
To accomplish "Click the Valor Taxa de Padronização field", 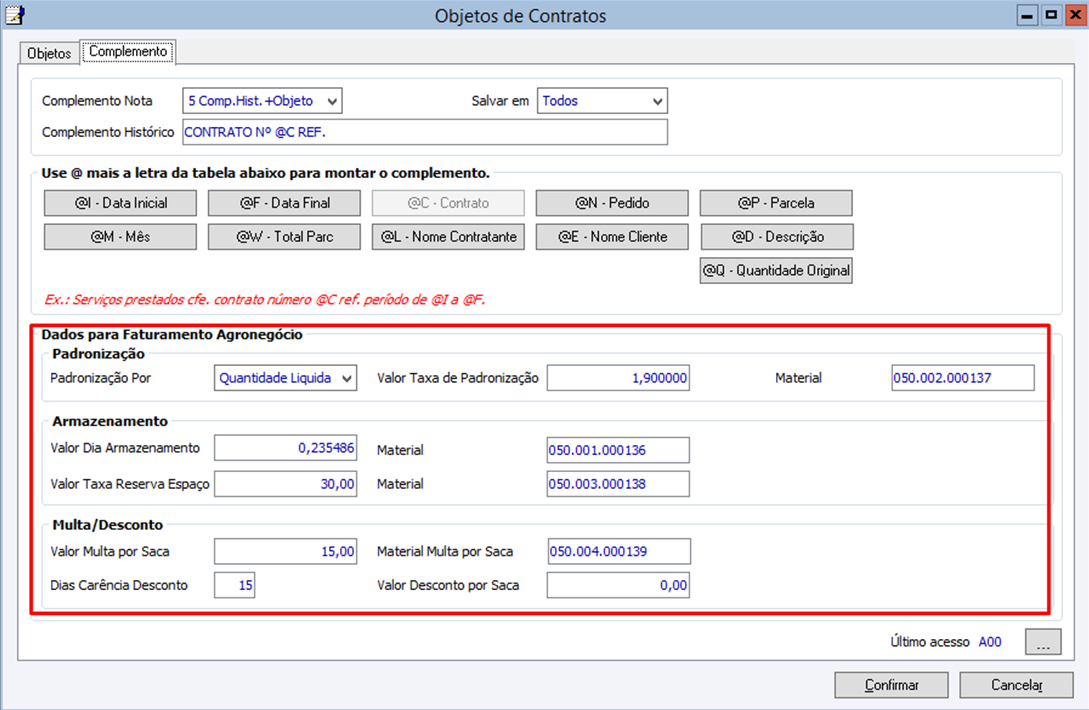I will pos(618,378).
